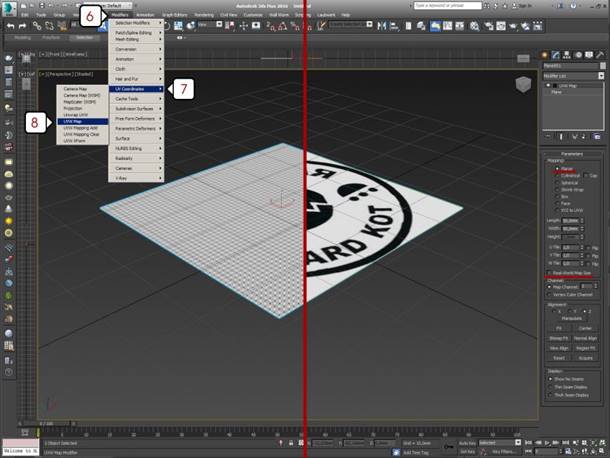Click the Select and Manipulate icon

coord(244,26)
